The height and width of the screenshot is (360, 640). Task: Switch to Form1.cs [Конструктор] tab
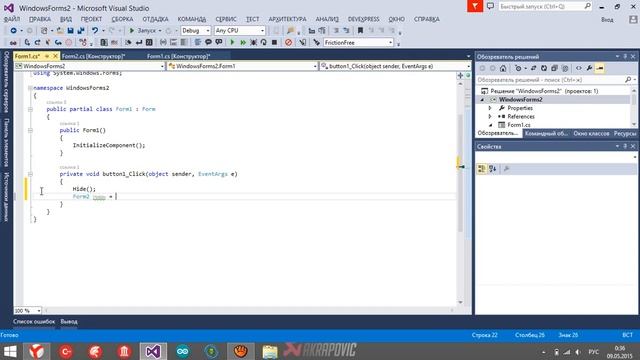pos(178,56)
